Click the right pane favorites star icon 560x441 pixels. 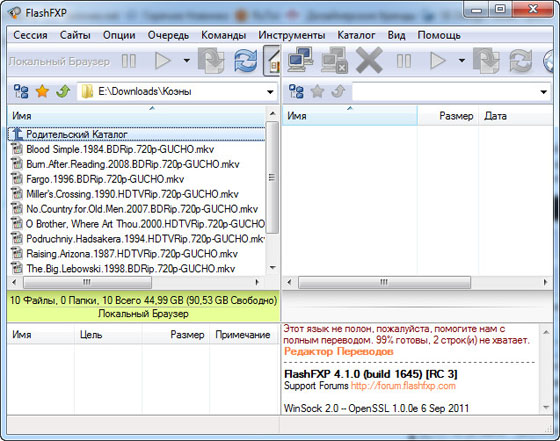318,91
